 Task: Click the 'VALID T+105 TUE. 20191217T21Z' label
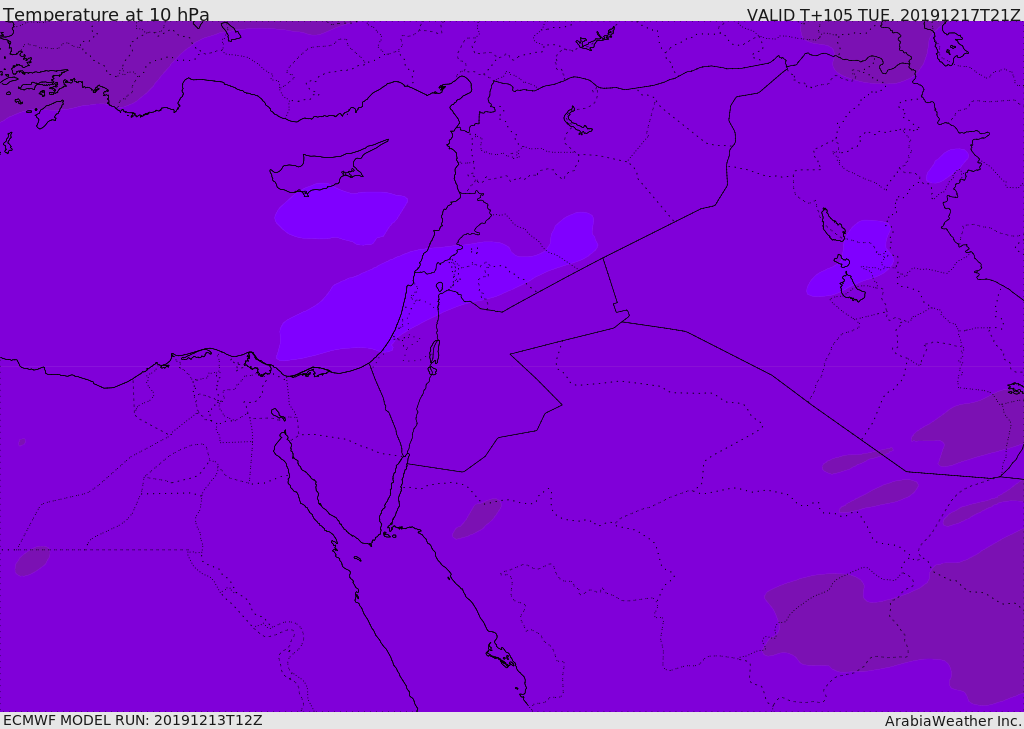click(884, 14)
